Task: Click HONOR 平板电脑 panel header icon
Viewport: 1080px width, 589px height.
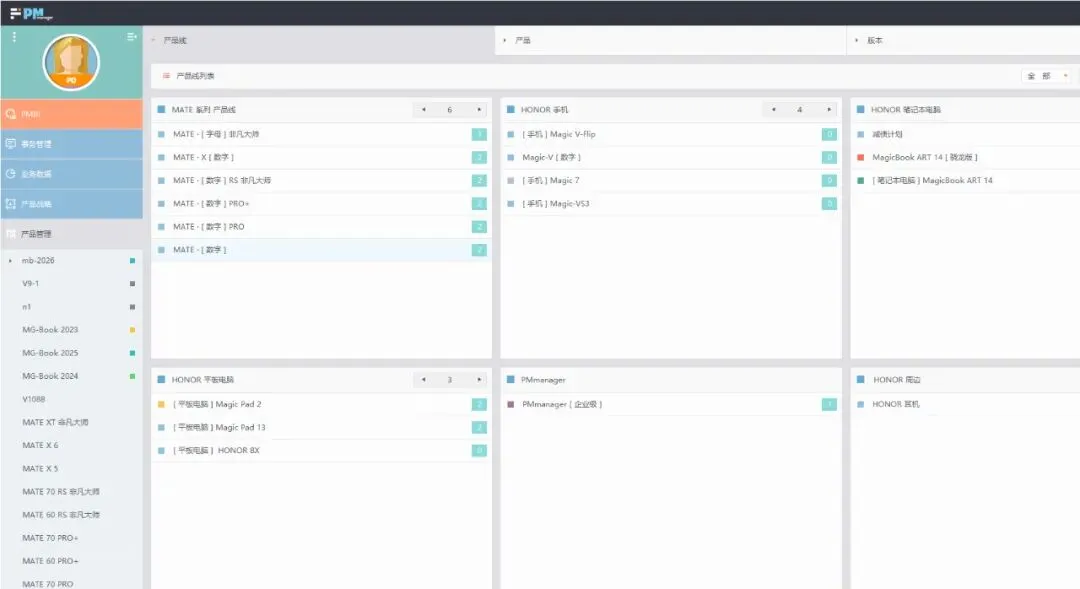Action: (x=161, y=380)
